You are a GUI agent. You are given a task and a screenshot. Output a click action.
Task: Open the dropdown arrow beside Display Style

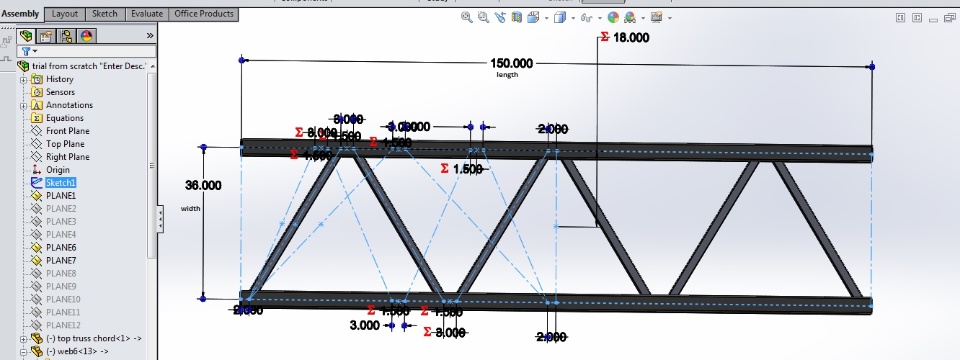tap(573, 18)
